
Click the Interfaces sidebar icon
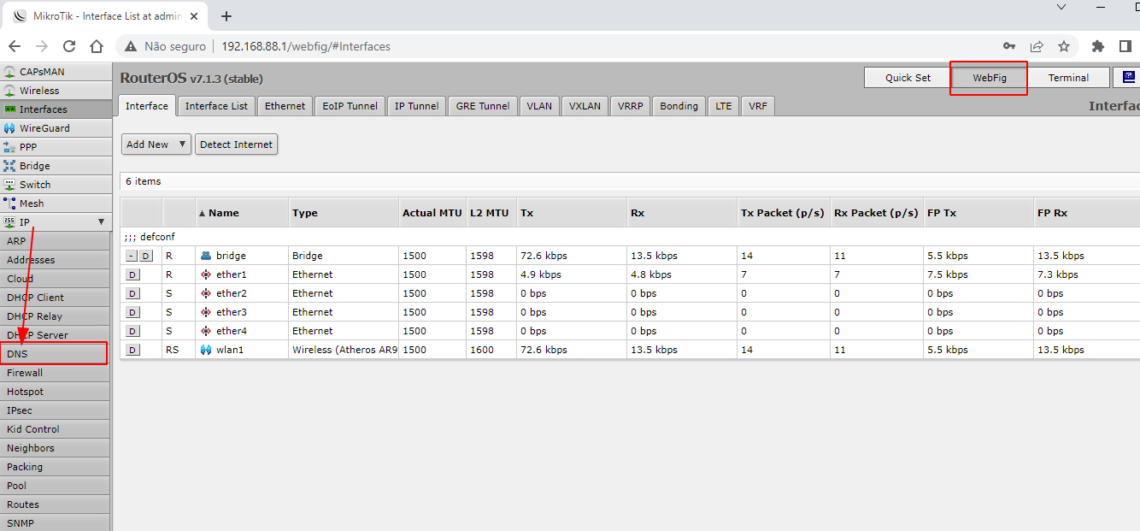point(9,109)
